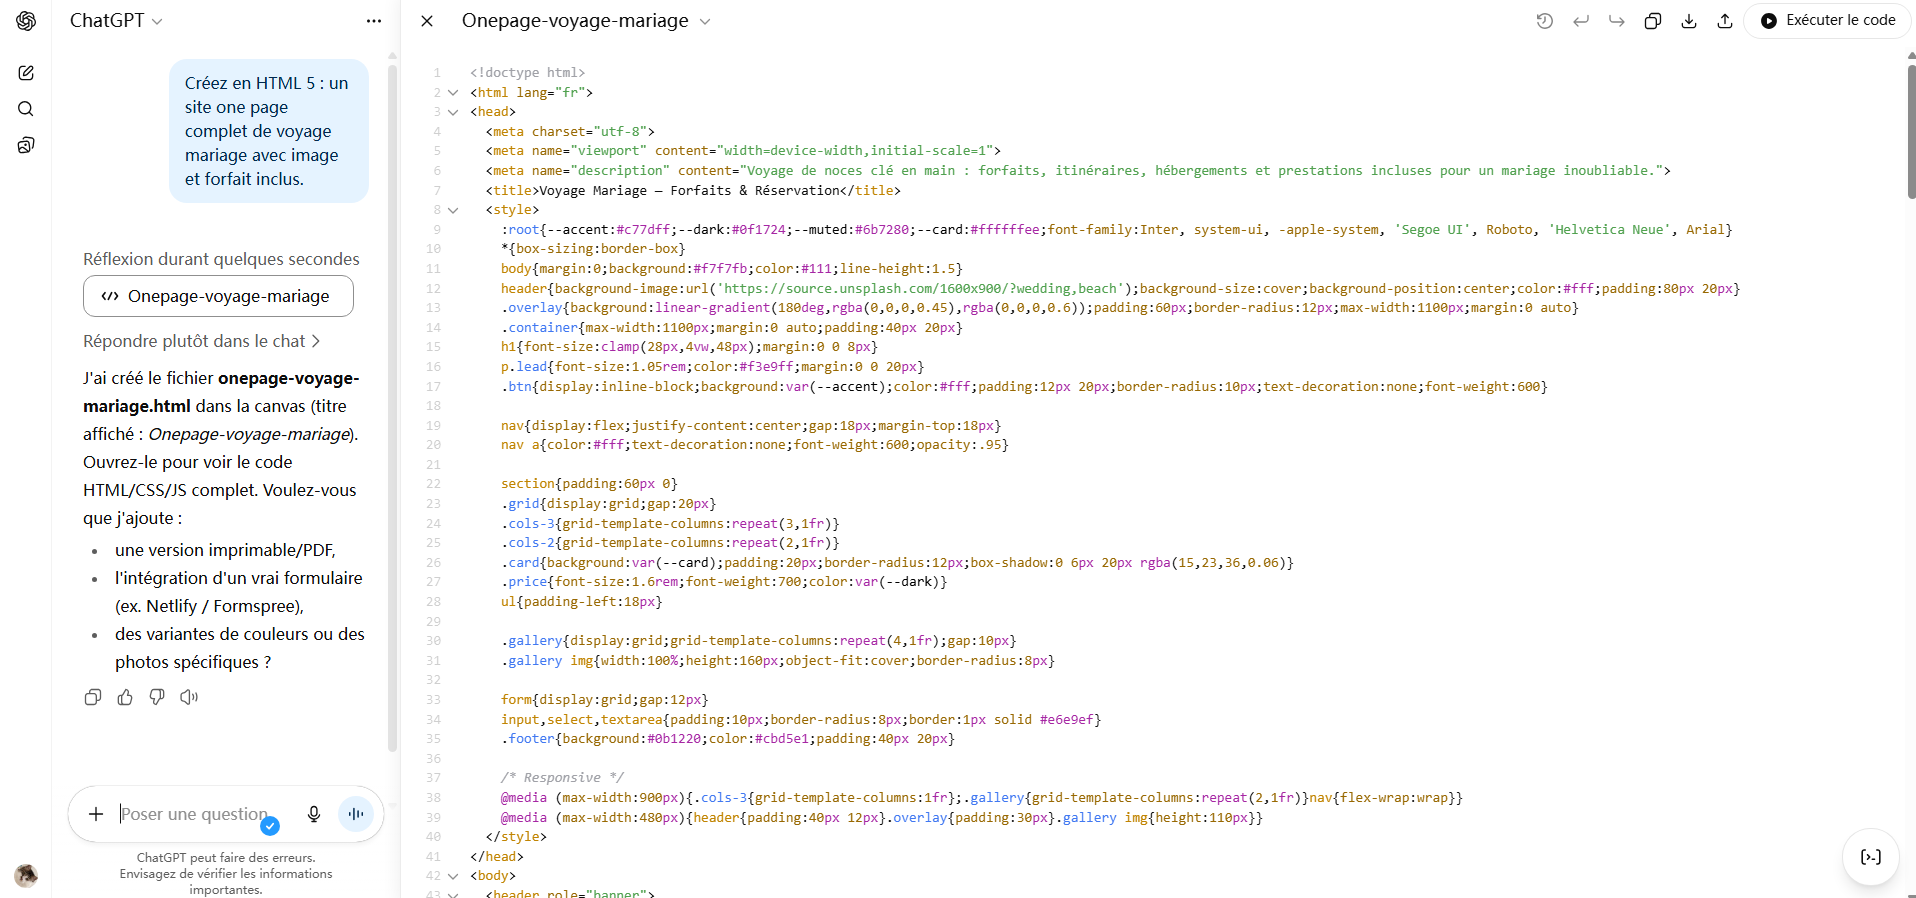Image resolution: width=1916 pixels, height=898 pixels.
Task: Collapse the html tag fold on line 2
Action: click(453, 93)
